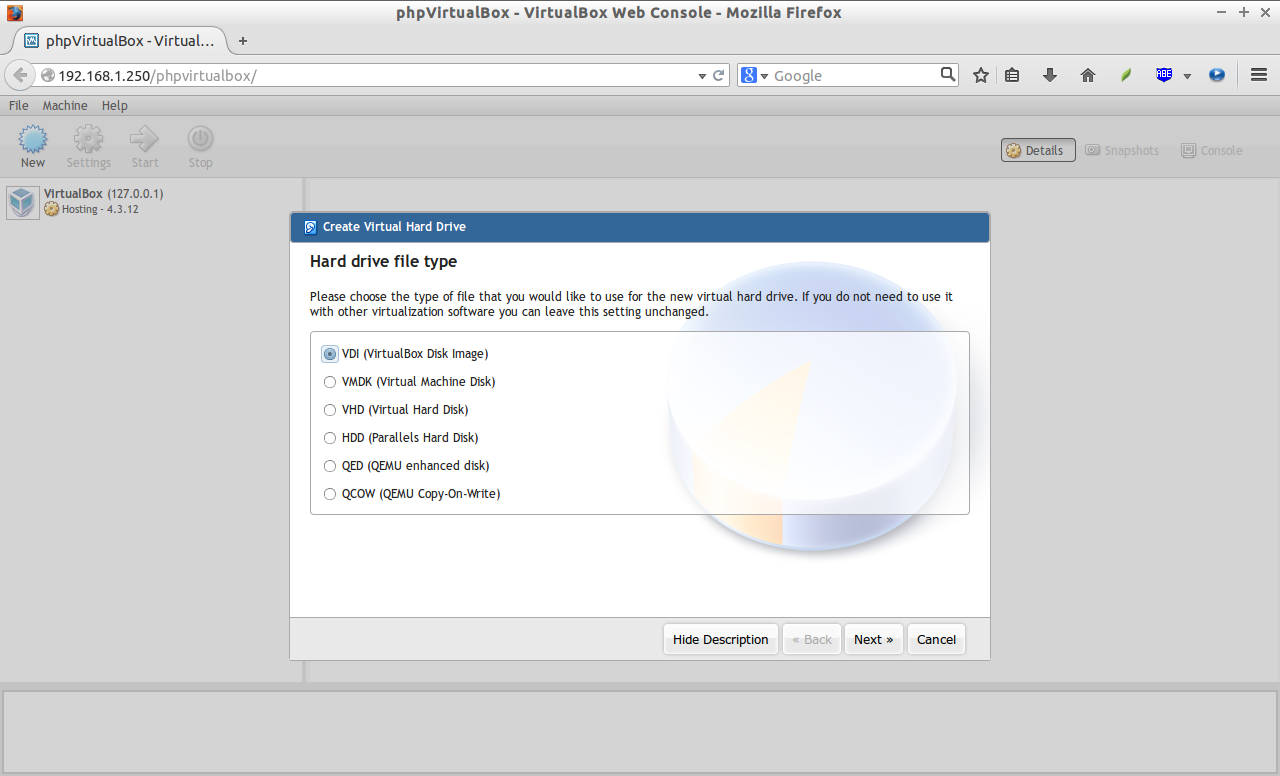The width and height of the screenshot is (1280, 776).
Task: Open the Machine menu
Action: click(65, 105)
